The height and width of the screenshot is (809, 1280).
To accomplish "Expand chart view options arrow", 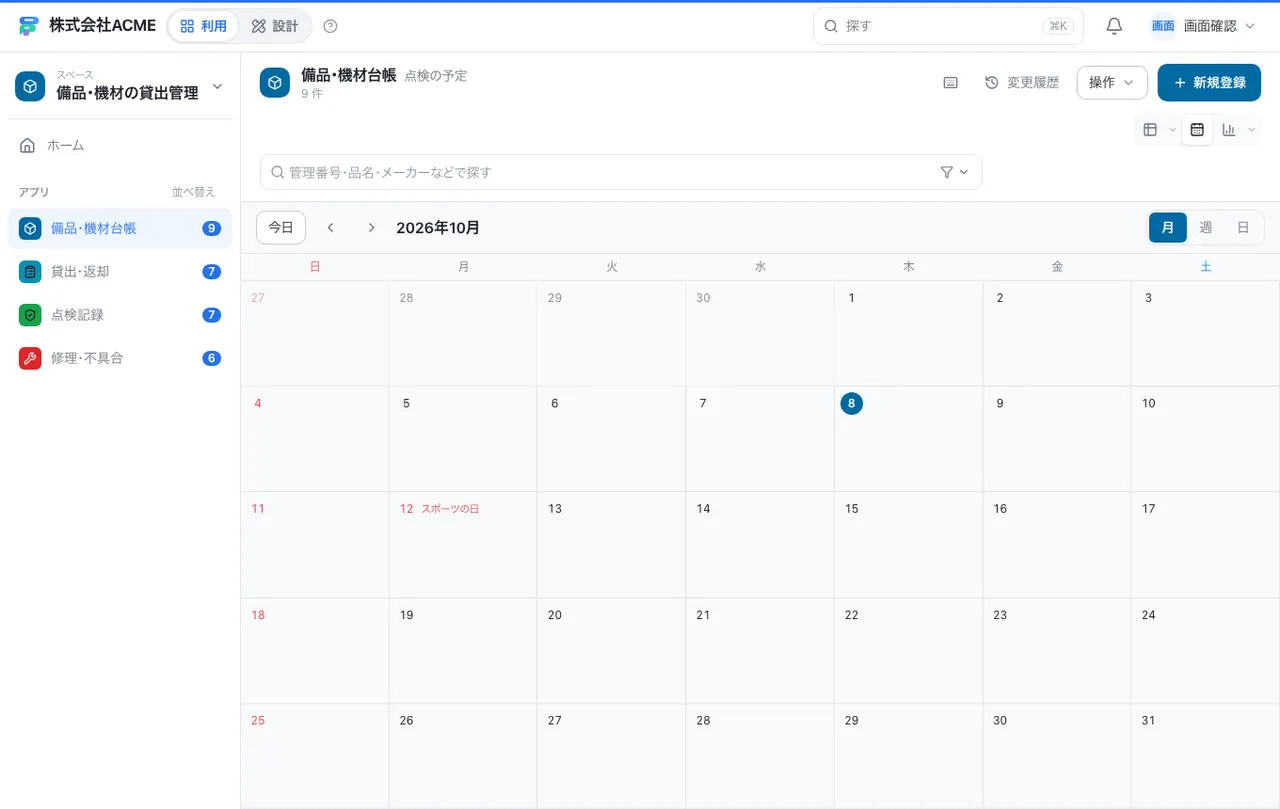I will (x=1251, y=130).
